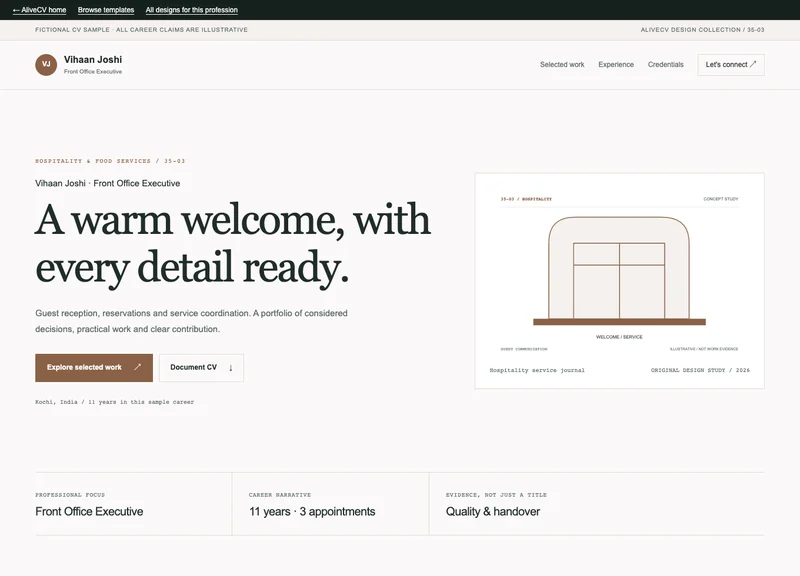Jump to Experience section

616,65
